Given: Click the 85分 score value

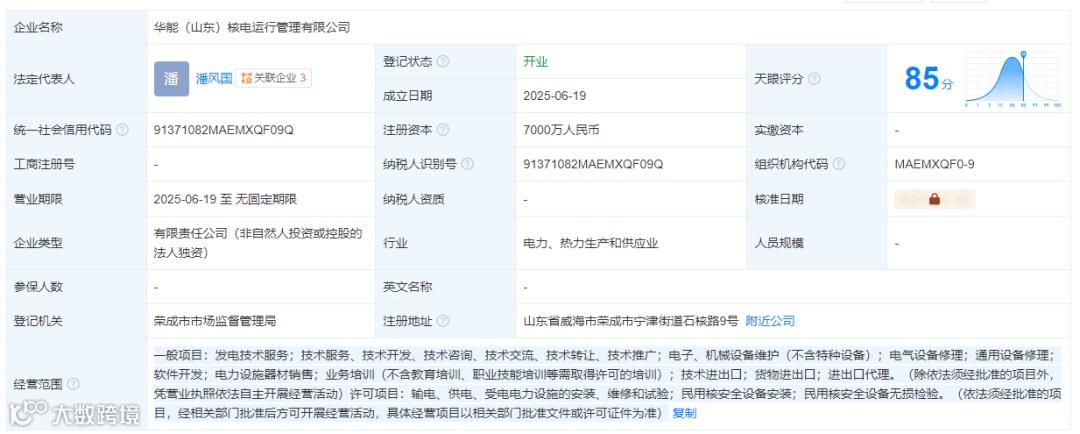Looking at the screenshot, I should tap(929, 79).
